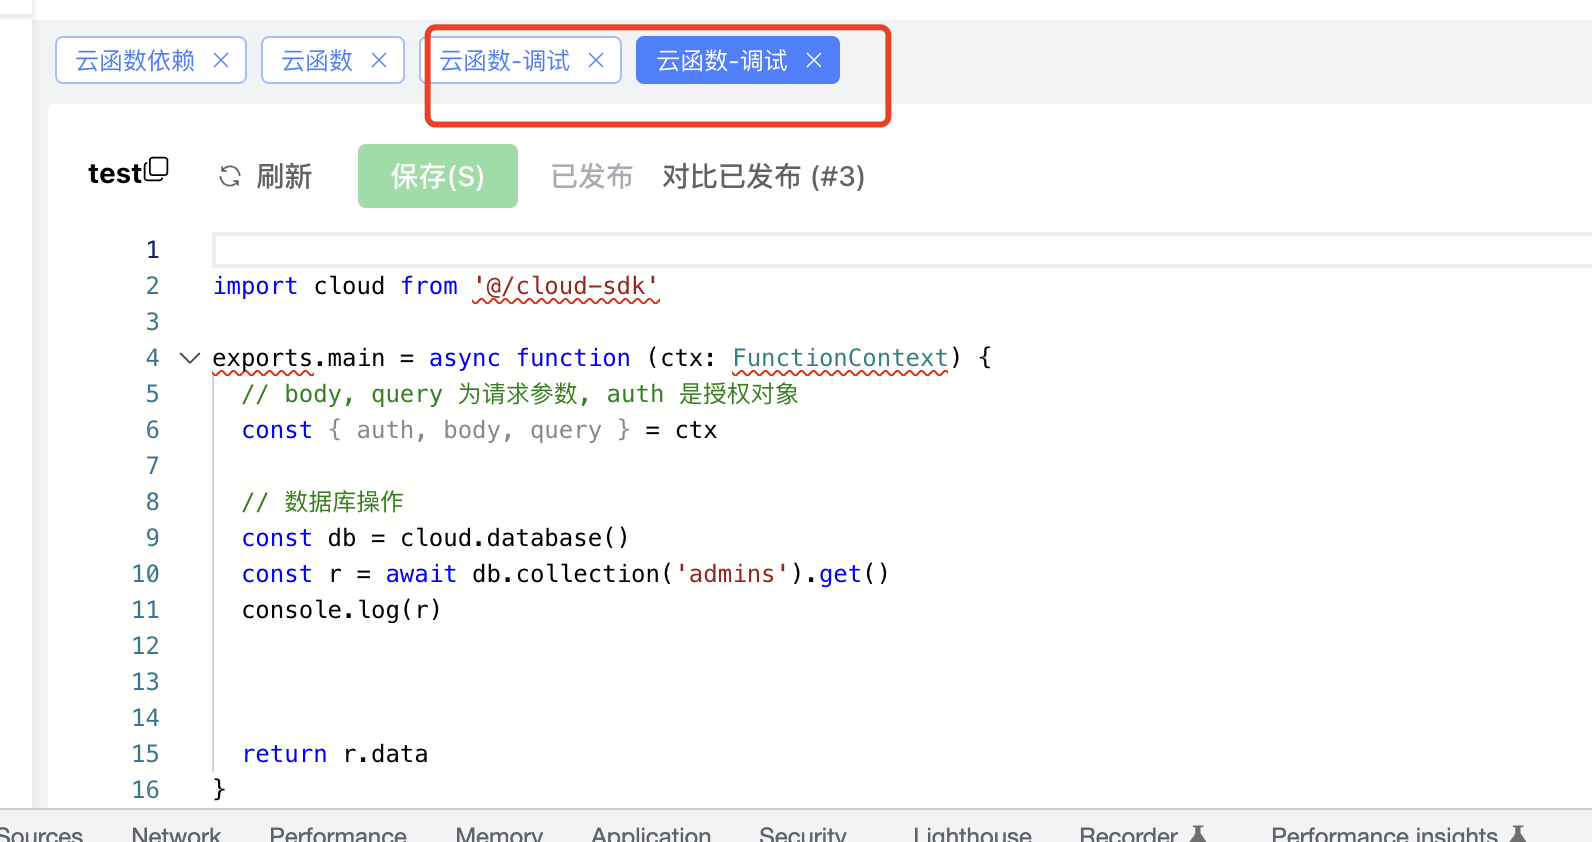Screen dimensions: 1592x842
Task: Click the await keyword on line 10
Action: pyautogui.click(x=421, y=574)
